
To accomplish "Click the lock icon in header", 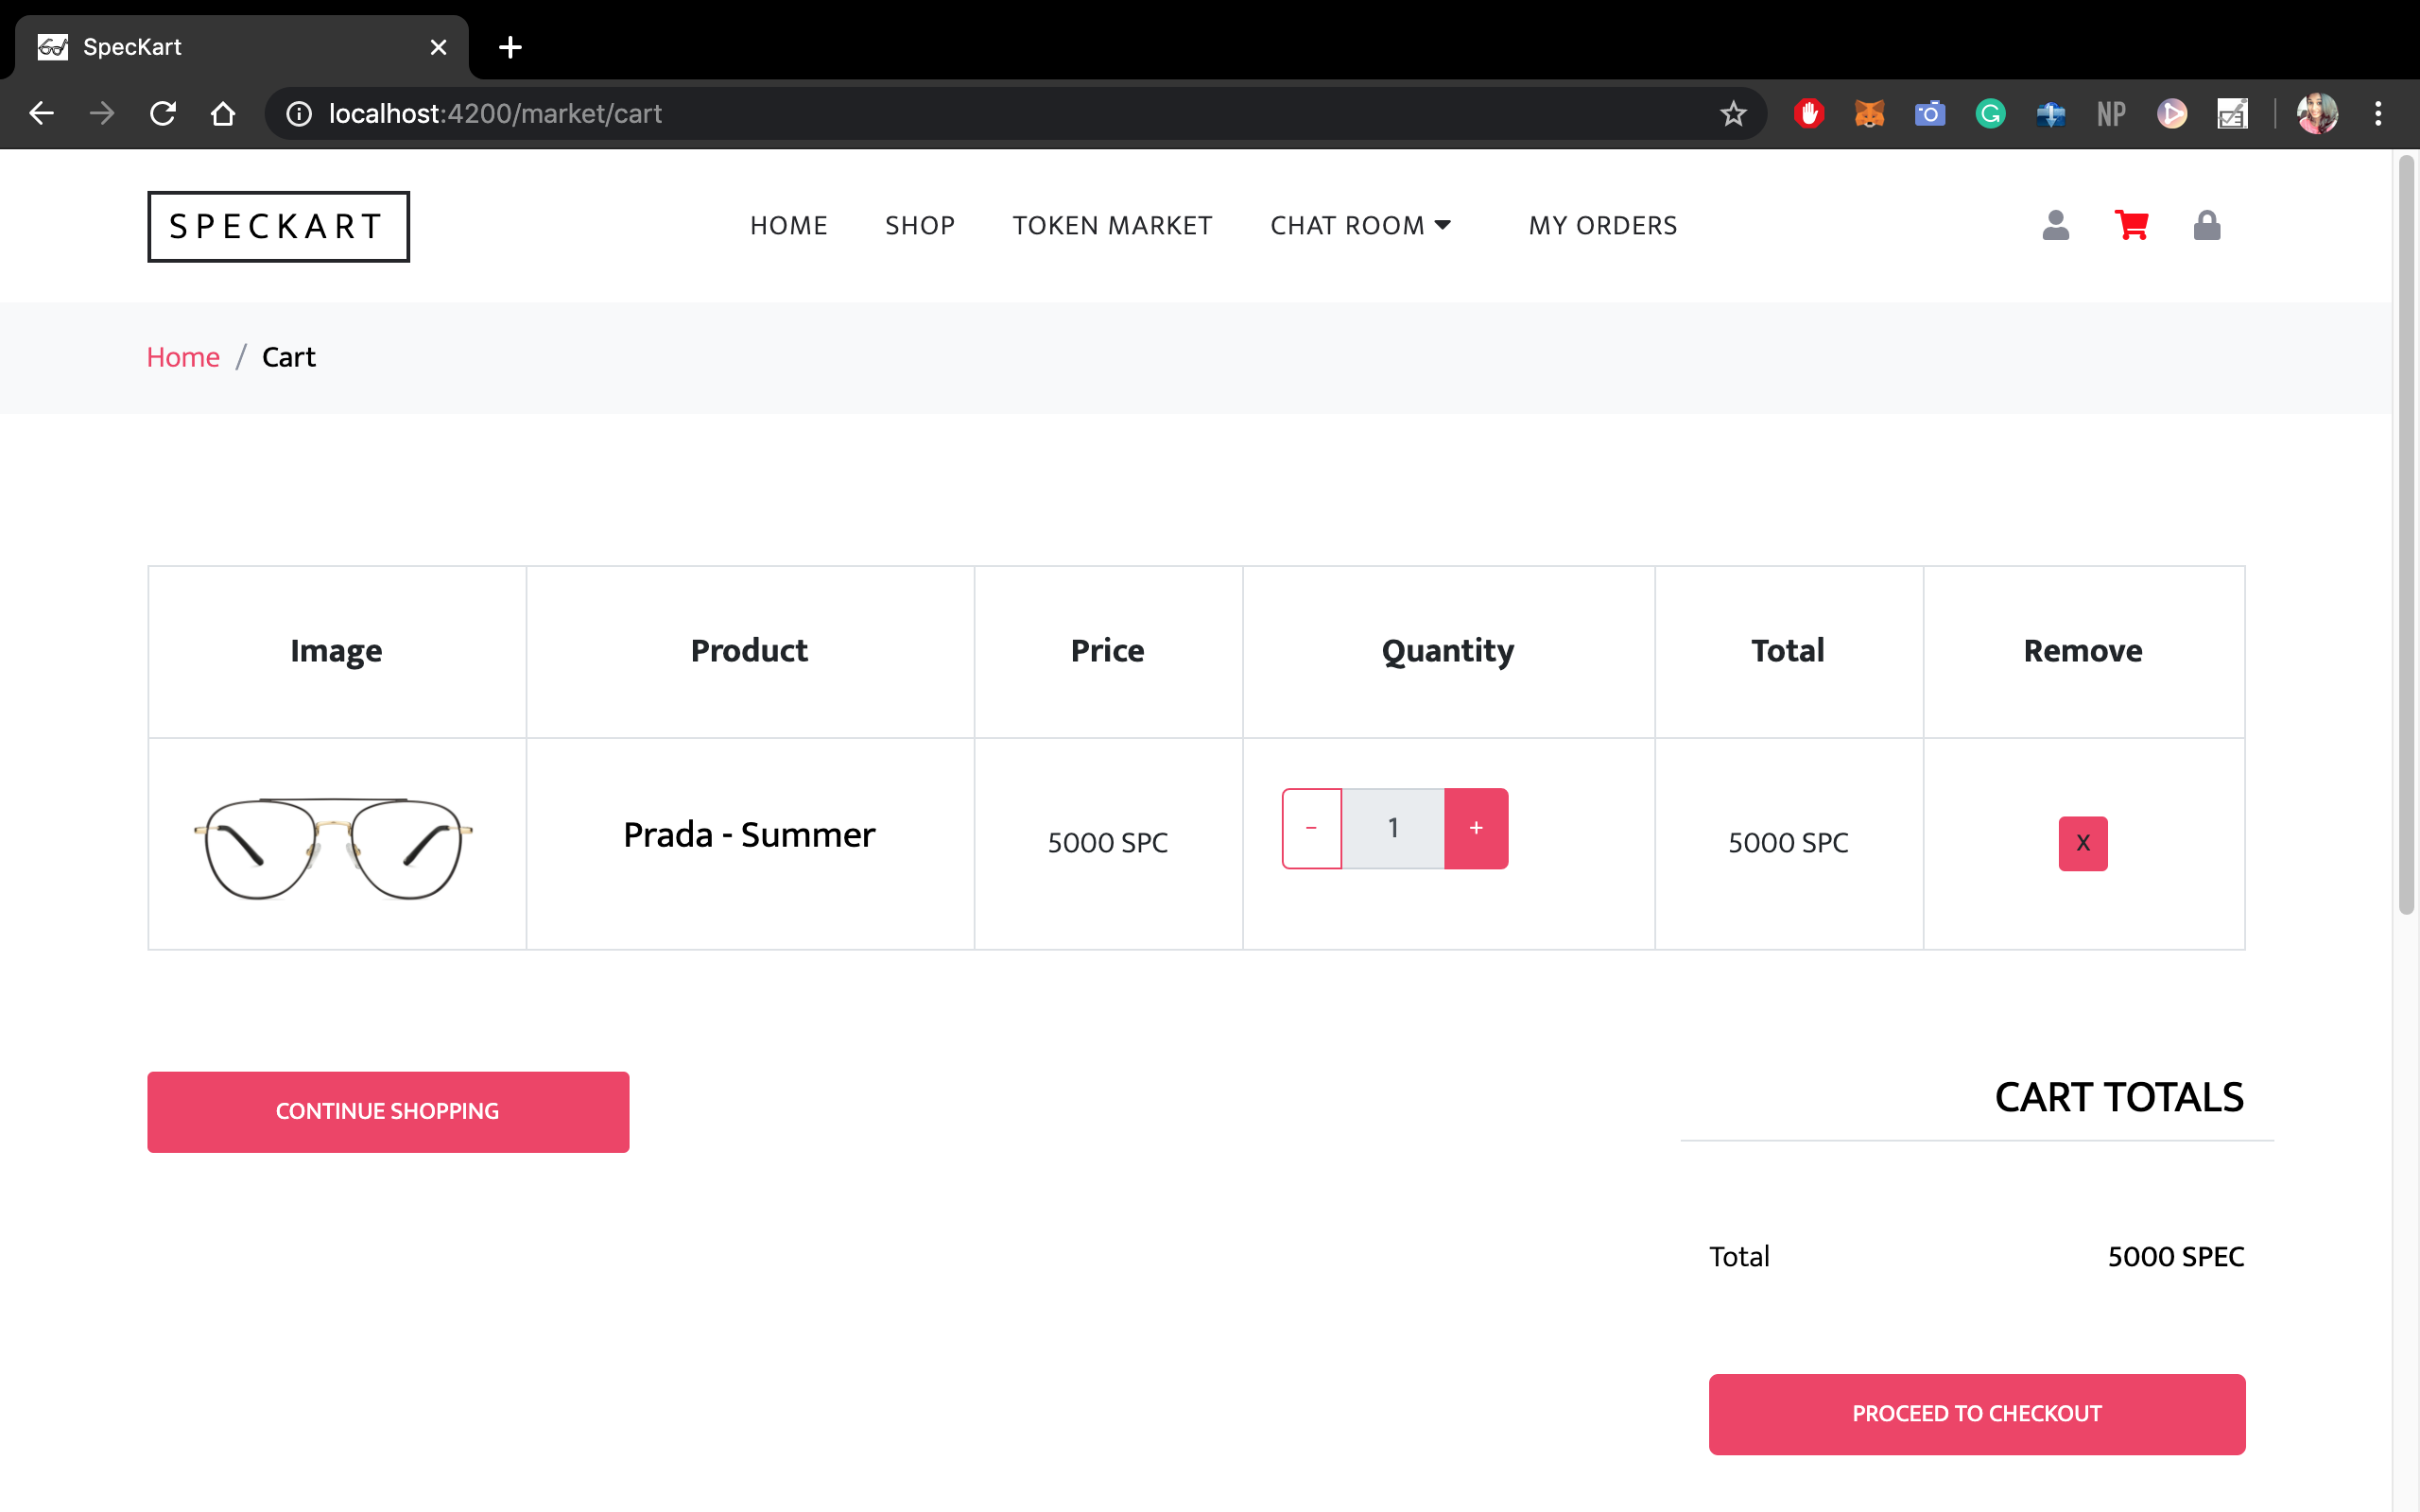I will pos(2206,225).
